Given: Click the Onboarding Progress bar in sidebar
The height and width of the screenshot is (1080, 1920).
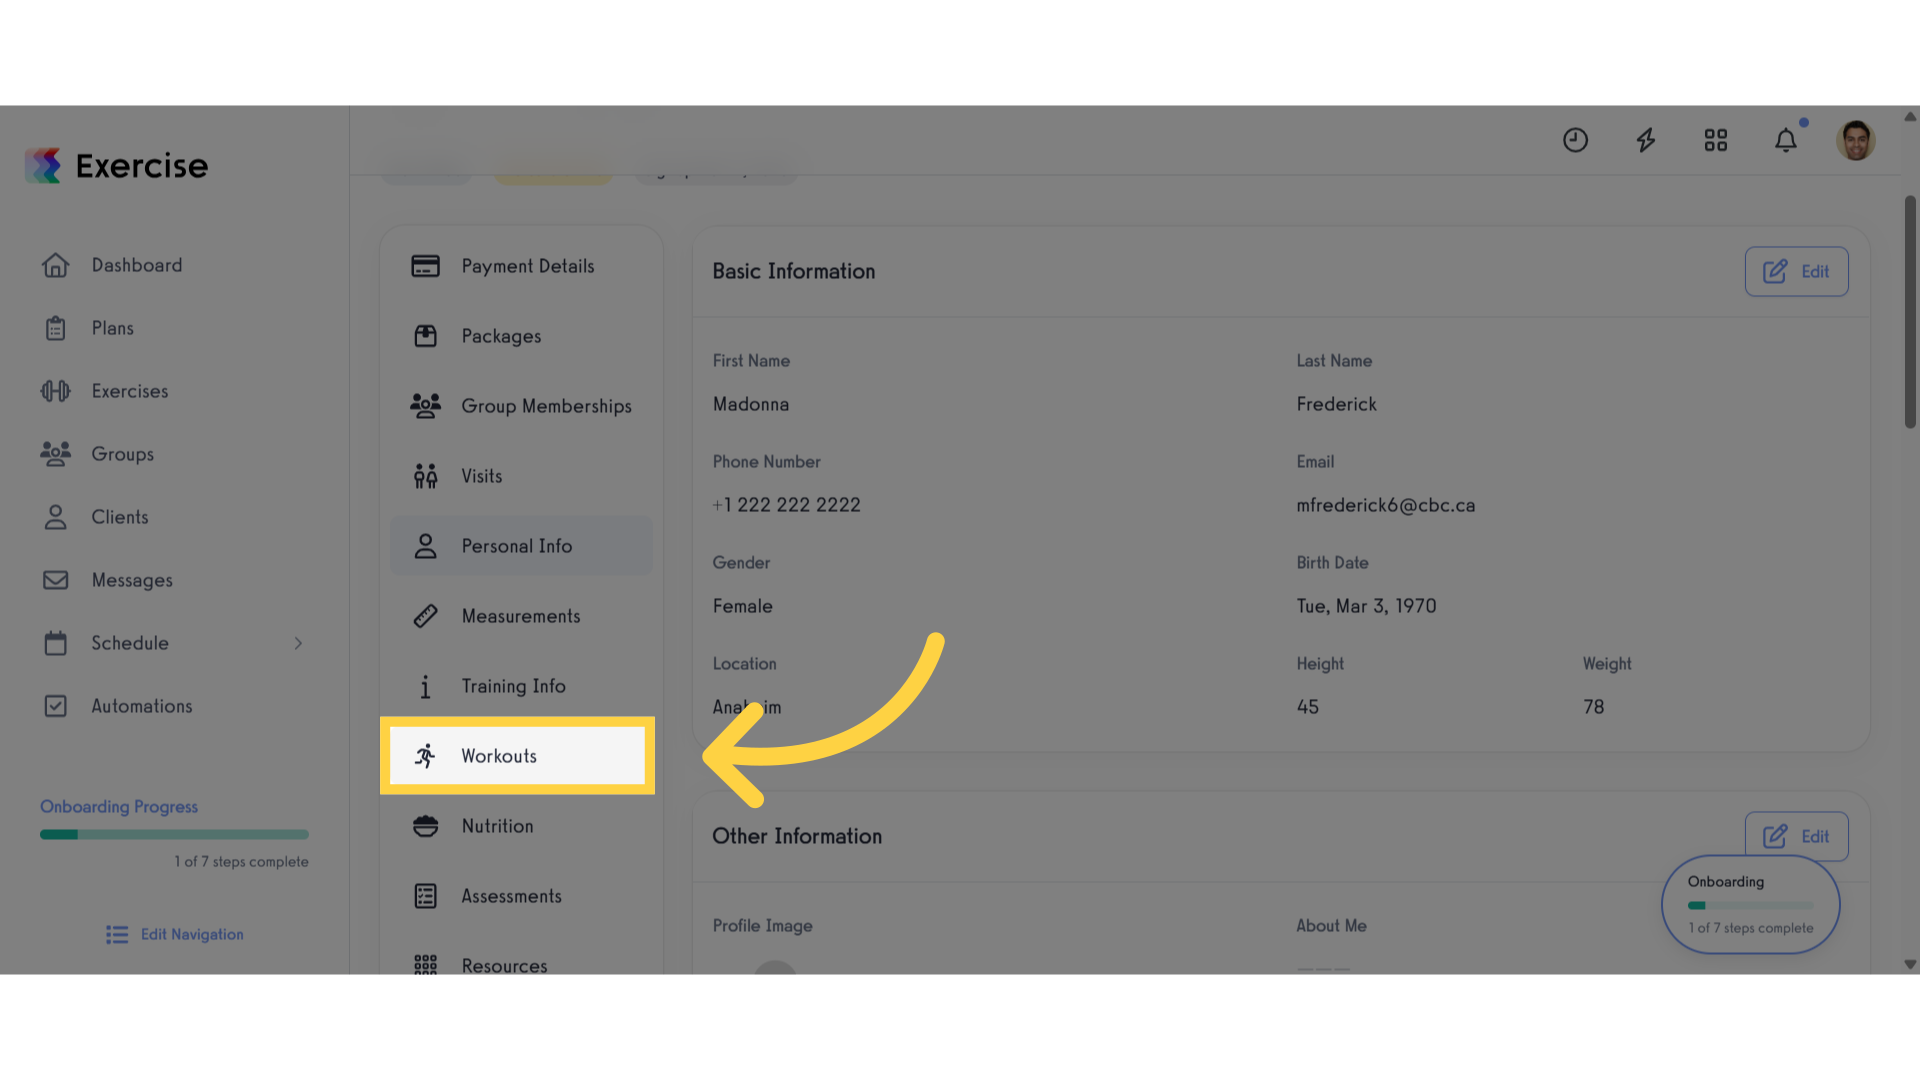Looking at the screenshot, I should pyautogui.click(x=174, y=834).
